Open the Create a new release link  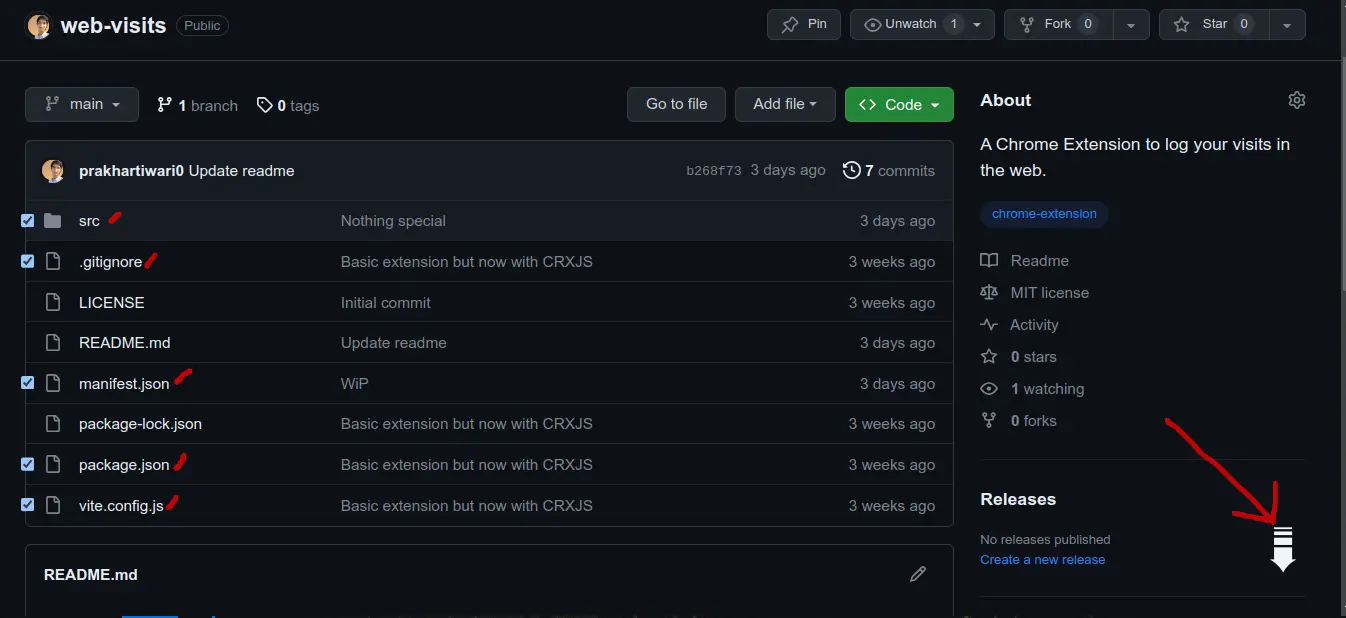(x=1042, y=559)
